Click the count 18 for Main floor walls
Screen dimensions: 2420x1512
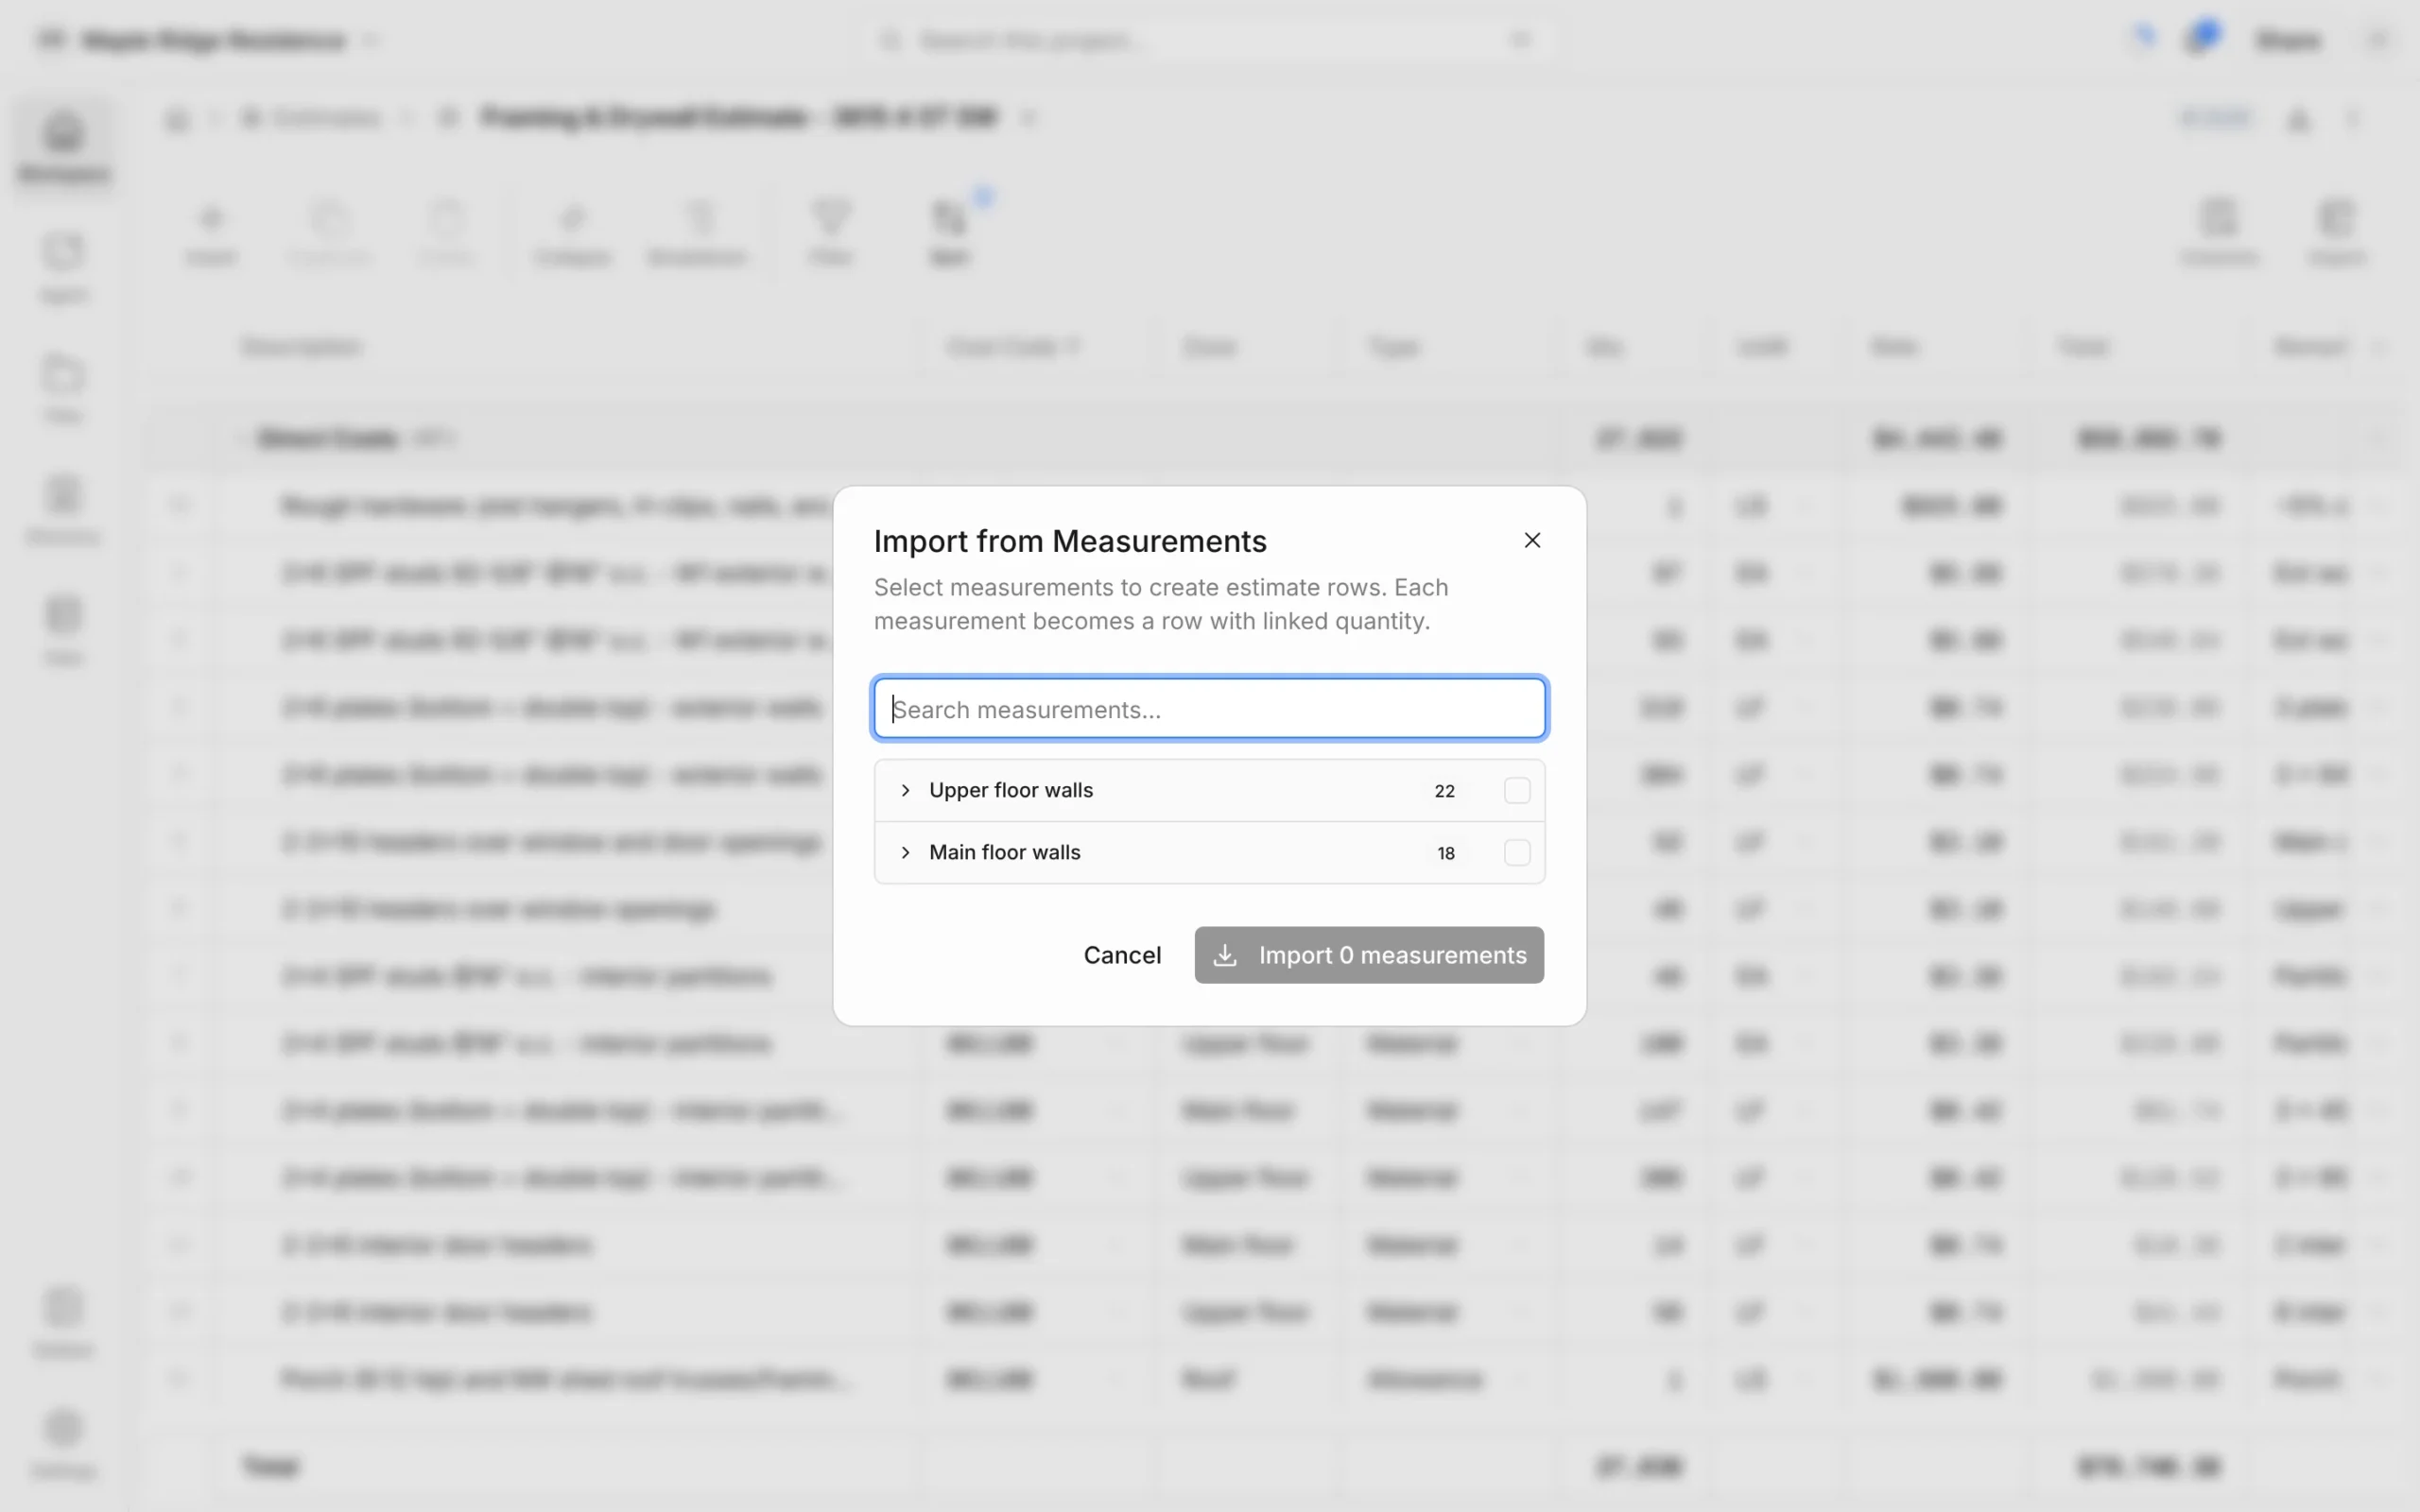[1446, 853]
